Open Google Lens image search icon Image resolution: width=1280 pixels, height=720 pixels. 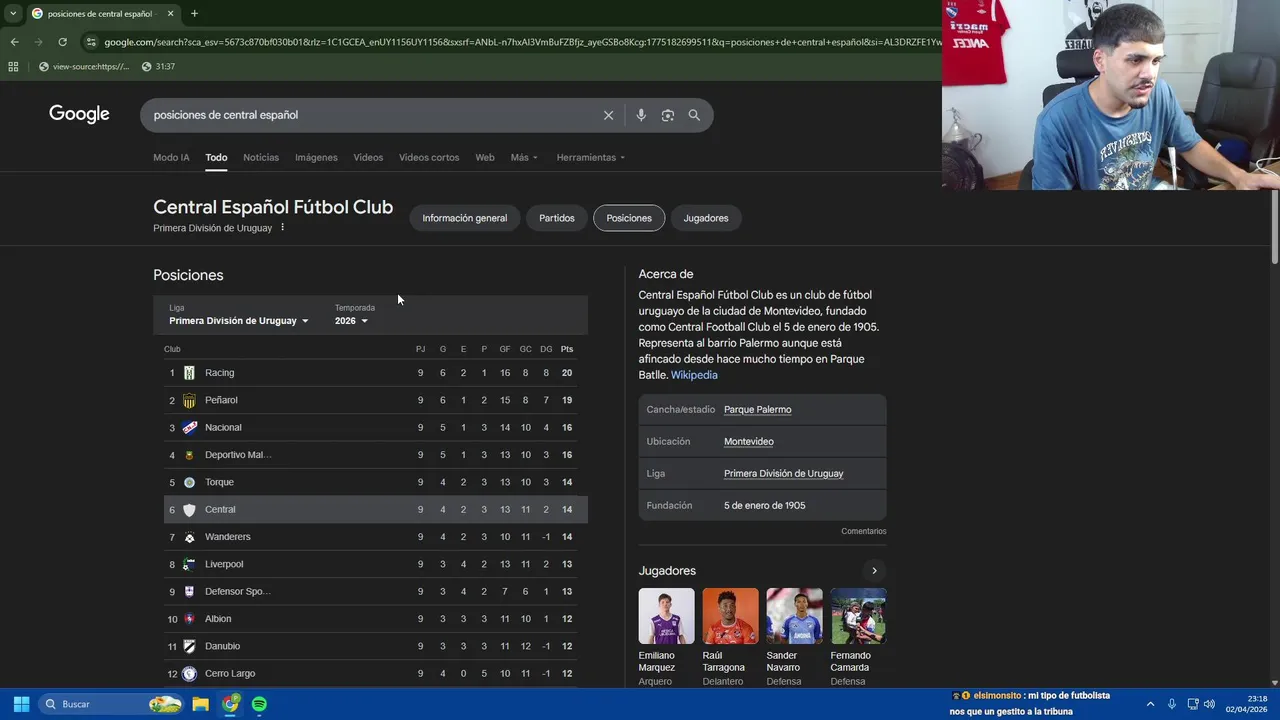tap(668, 115)
